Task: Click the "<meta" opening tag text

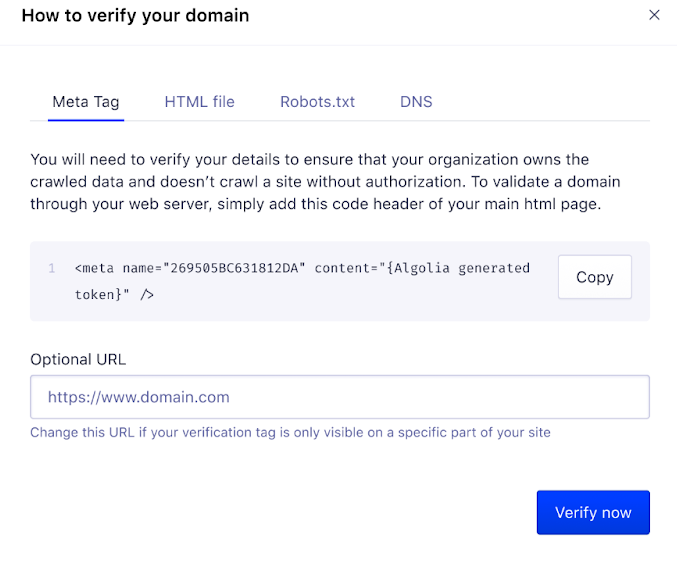Action: tap(93, 269)
